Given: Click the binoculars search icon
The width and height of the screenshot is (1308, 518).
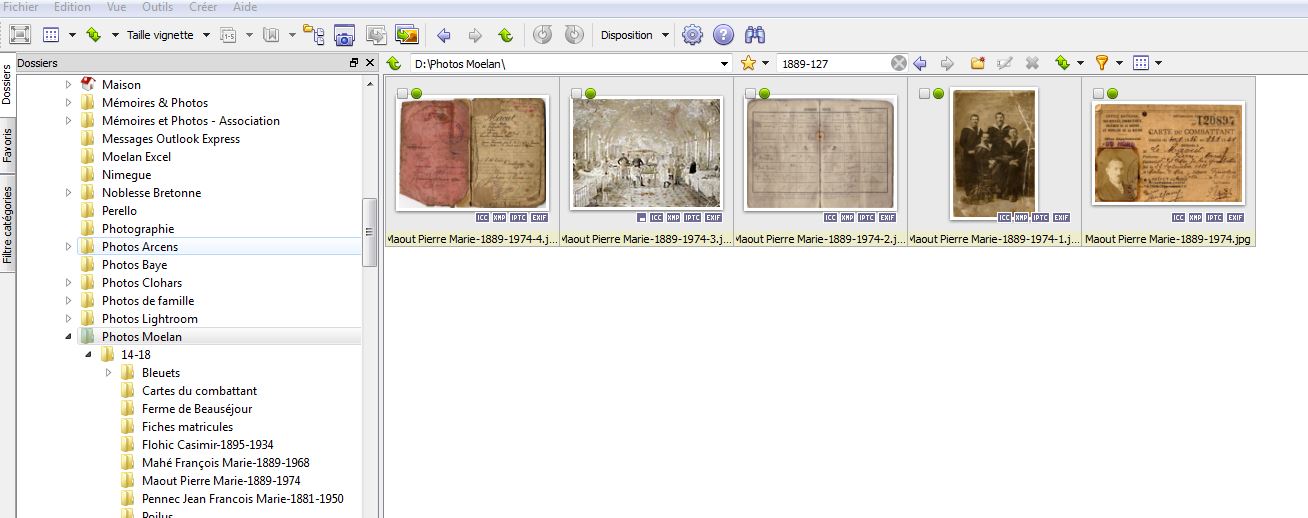Looking at the screenshot, I should (x=755, y=35).
